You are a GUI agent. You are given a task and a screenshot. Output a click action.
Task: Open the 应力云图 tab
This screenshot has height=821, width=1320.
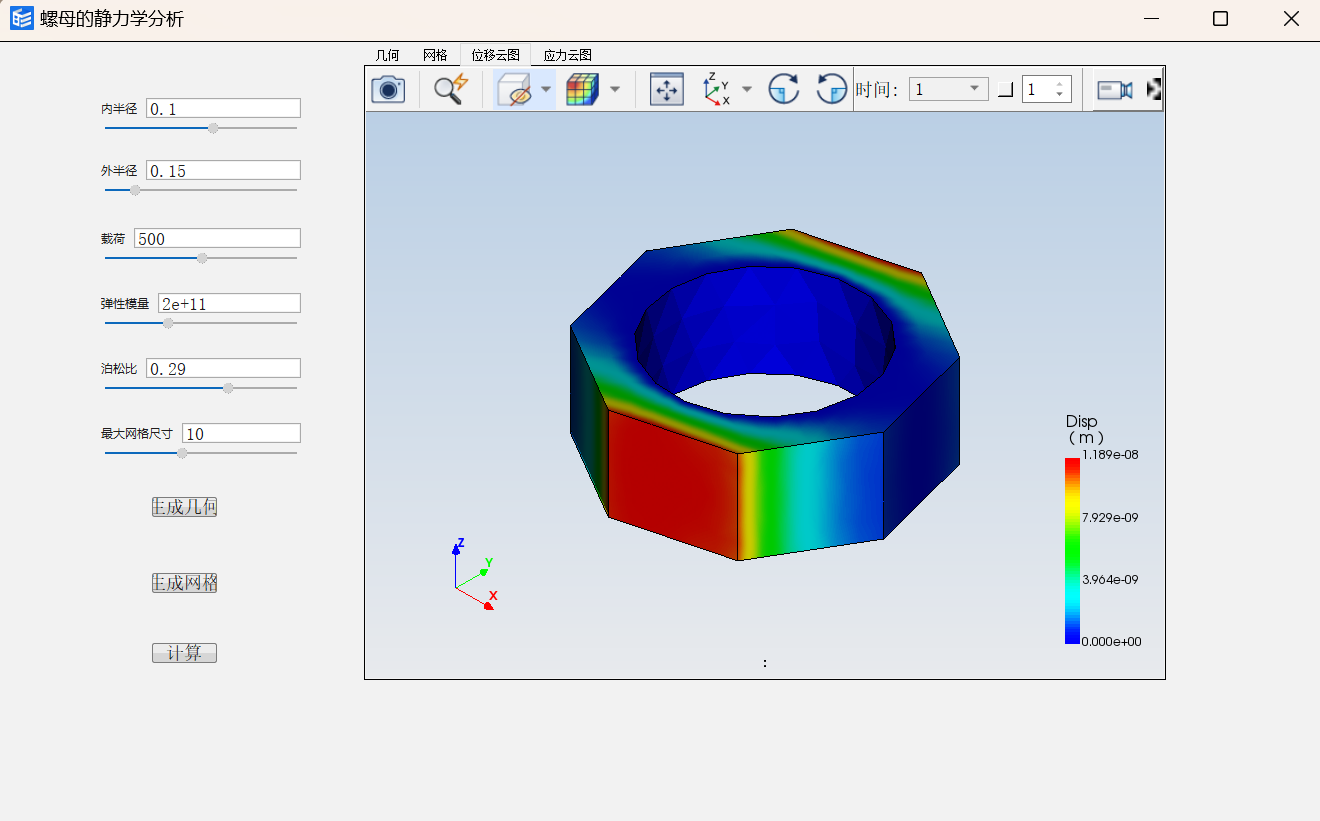tap(567, 55)
